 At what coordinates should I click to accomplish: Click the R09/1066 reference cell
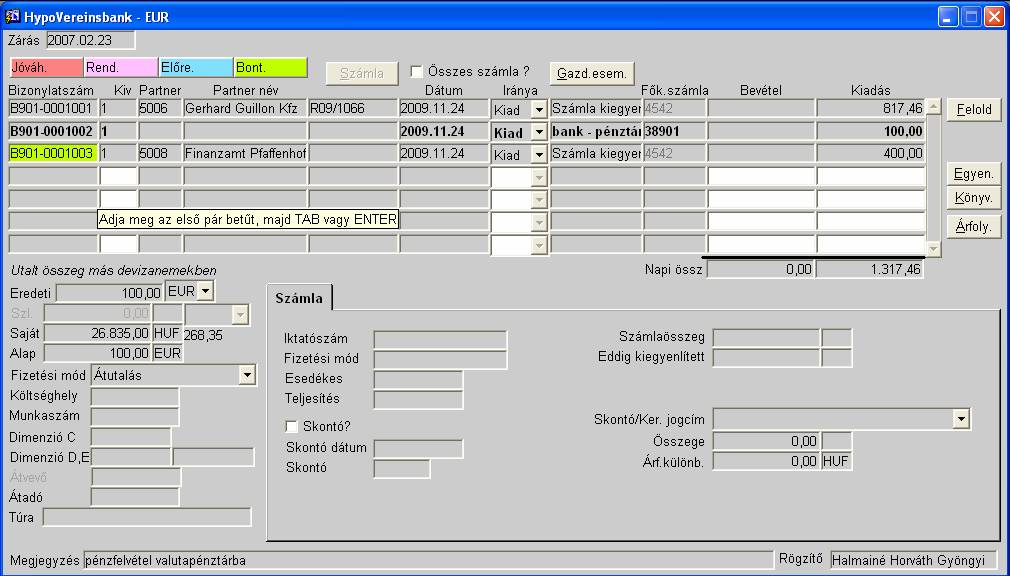pyautogui.click(x=353, y=108)
